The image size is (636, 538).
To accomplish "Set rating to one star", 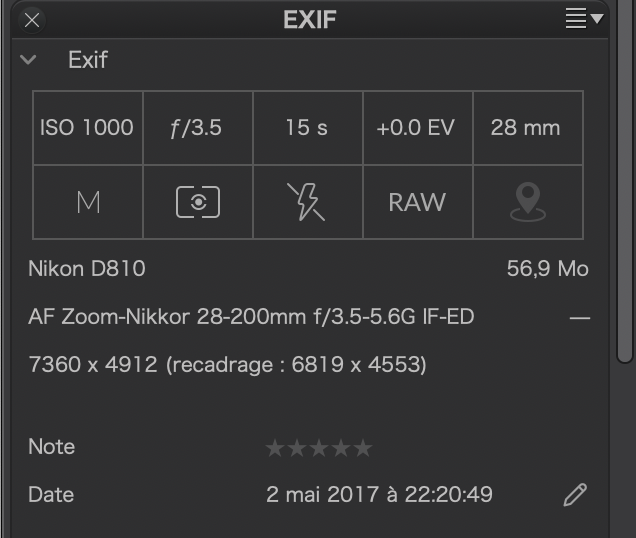I will [275, 448].
